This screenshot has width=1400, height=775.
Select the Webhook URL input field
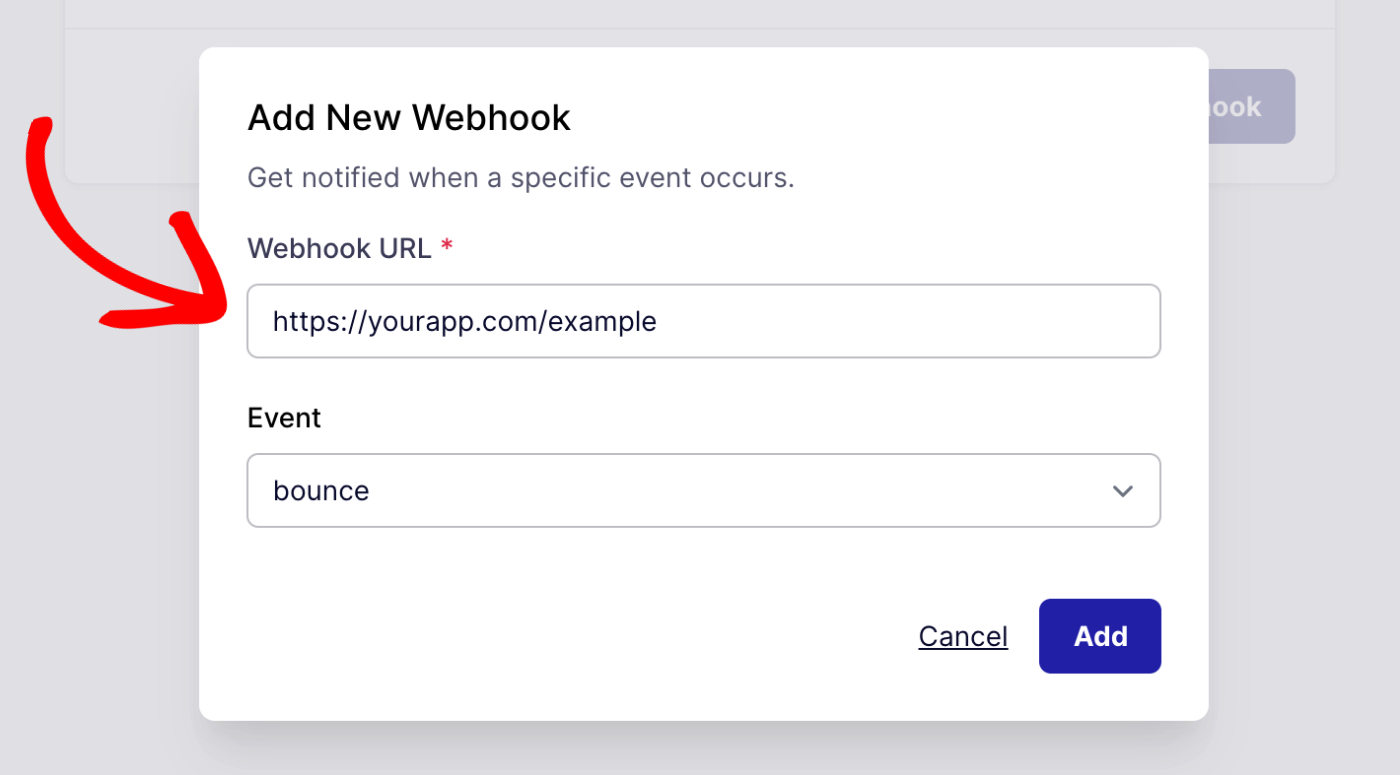(x=703, y=321)
